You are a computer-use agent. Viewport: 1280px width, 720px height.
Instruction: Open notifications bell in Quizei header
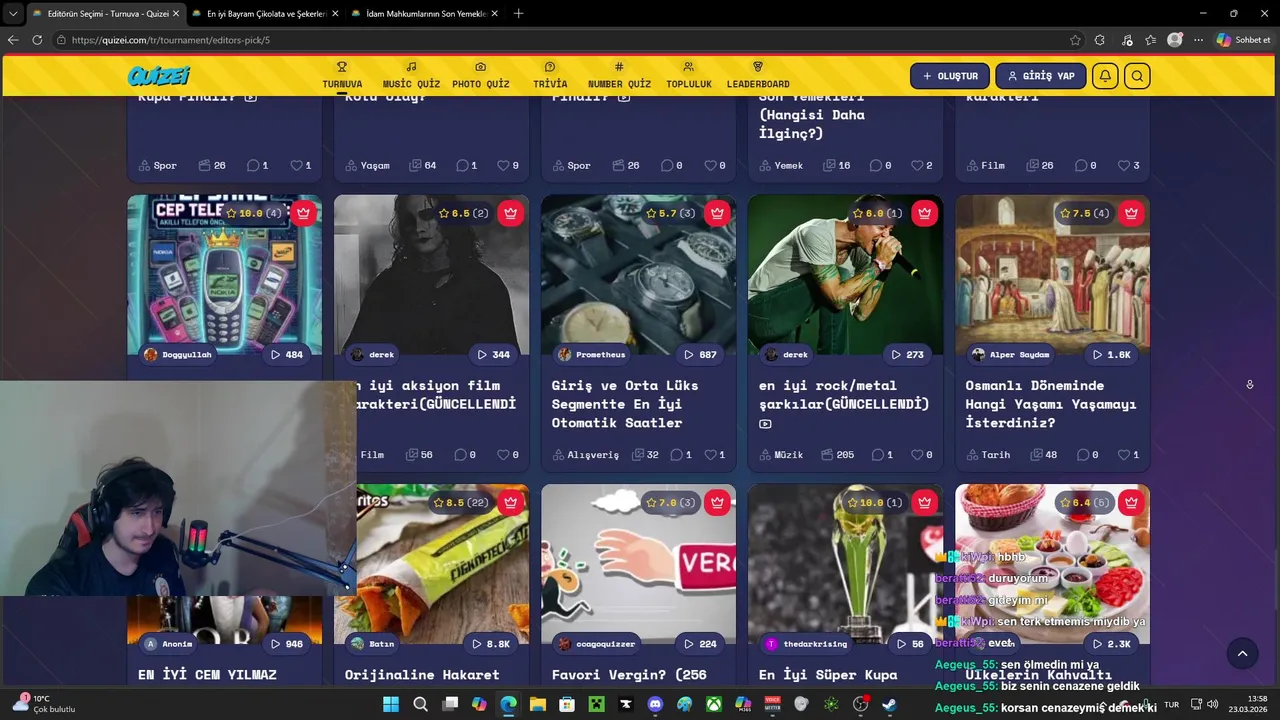[1105, 76]
